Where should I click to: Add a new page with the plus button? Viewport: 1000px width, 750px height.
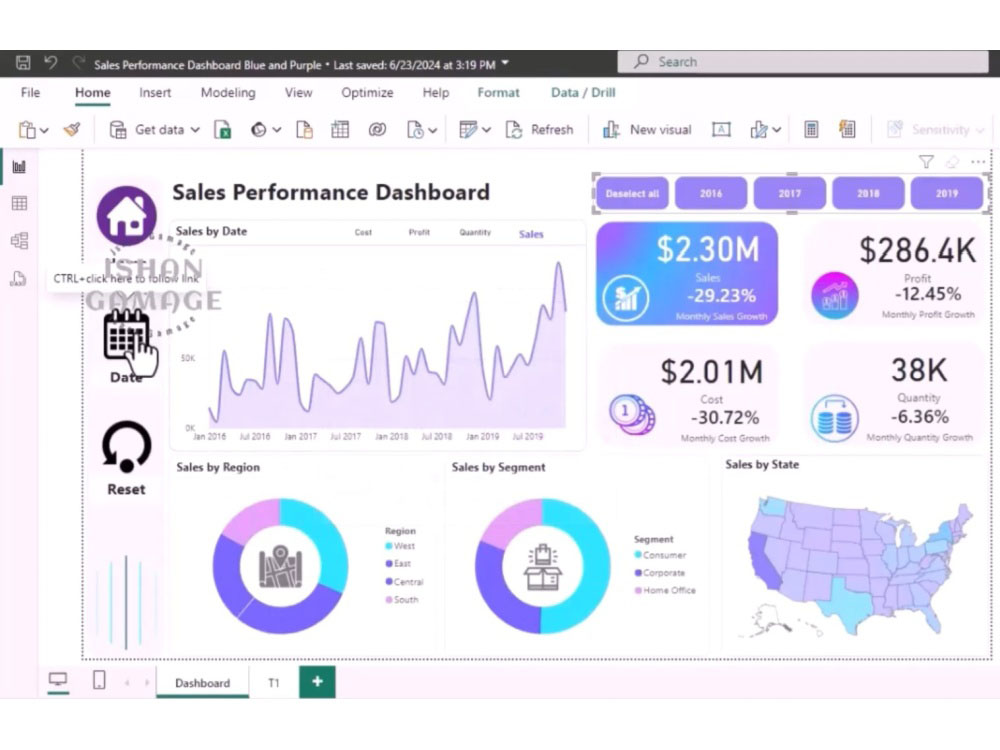[x=317, y=682]
